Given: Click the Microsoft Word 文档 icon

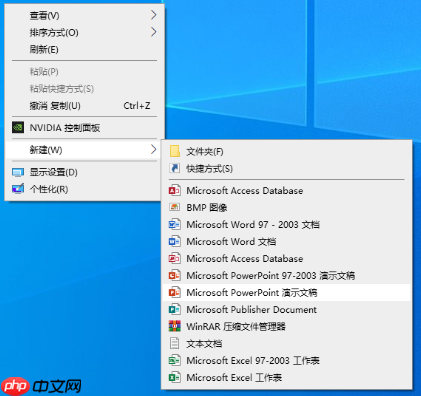Looking at the screenshot, I should (175, 241).
